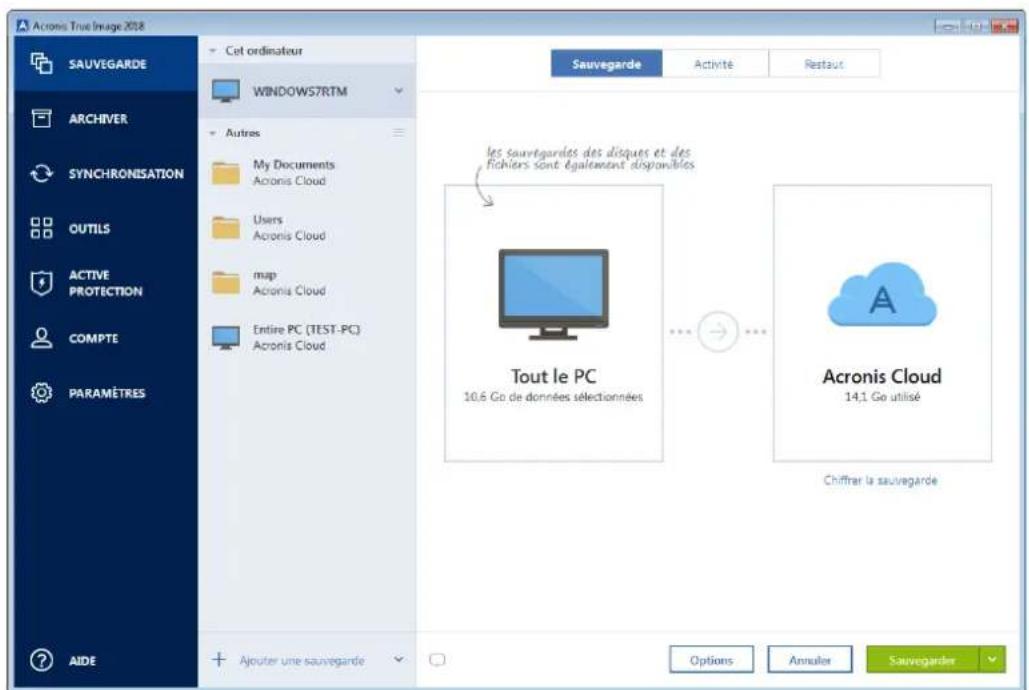
Task: Open the OUTILS menu label
Action: (x=89, y=228)
